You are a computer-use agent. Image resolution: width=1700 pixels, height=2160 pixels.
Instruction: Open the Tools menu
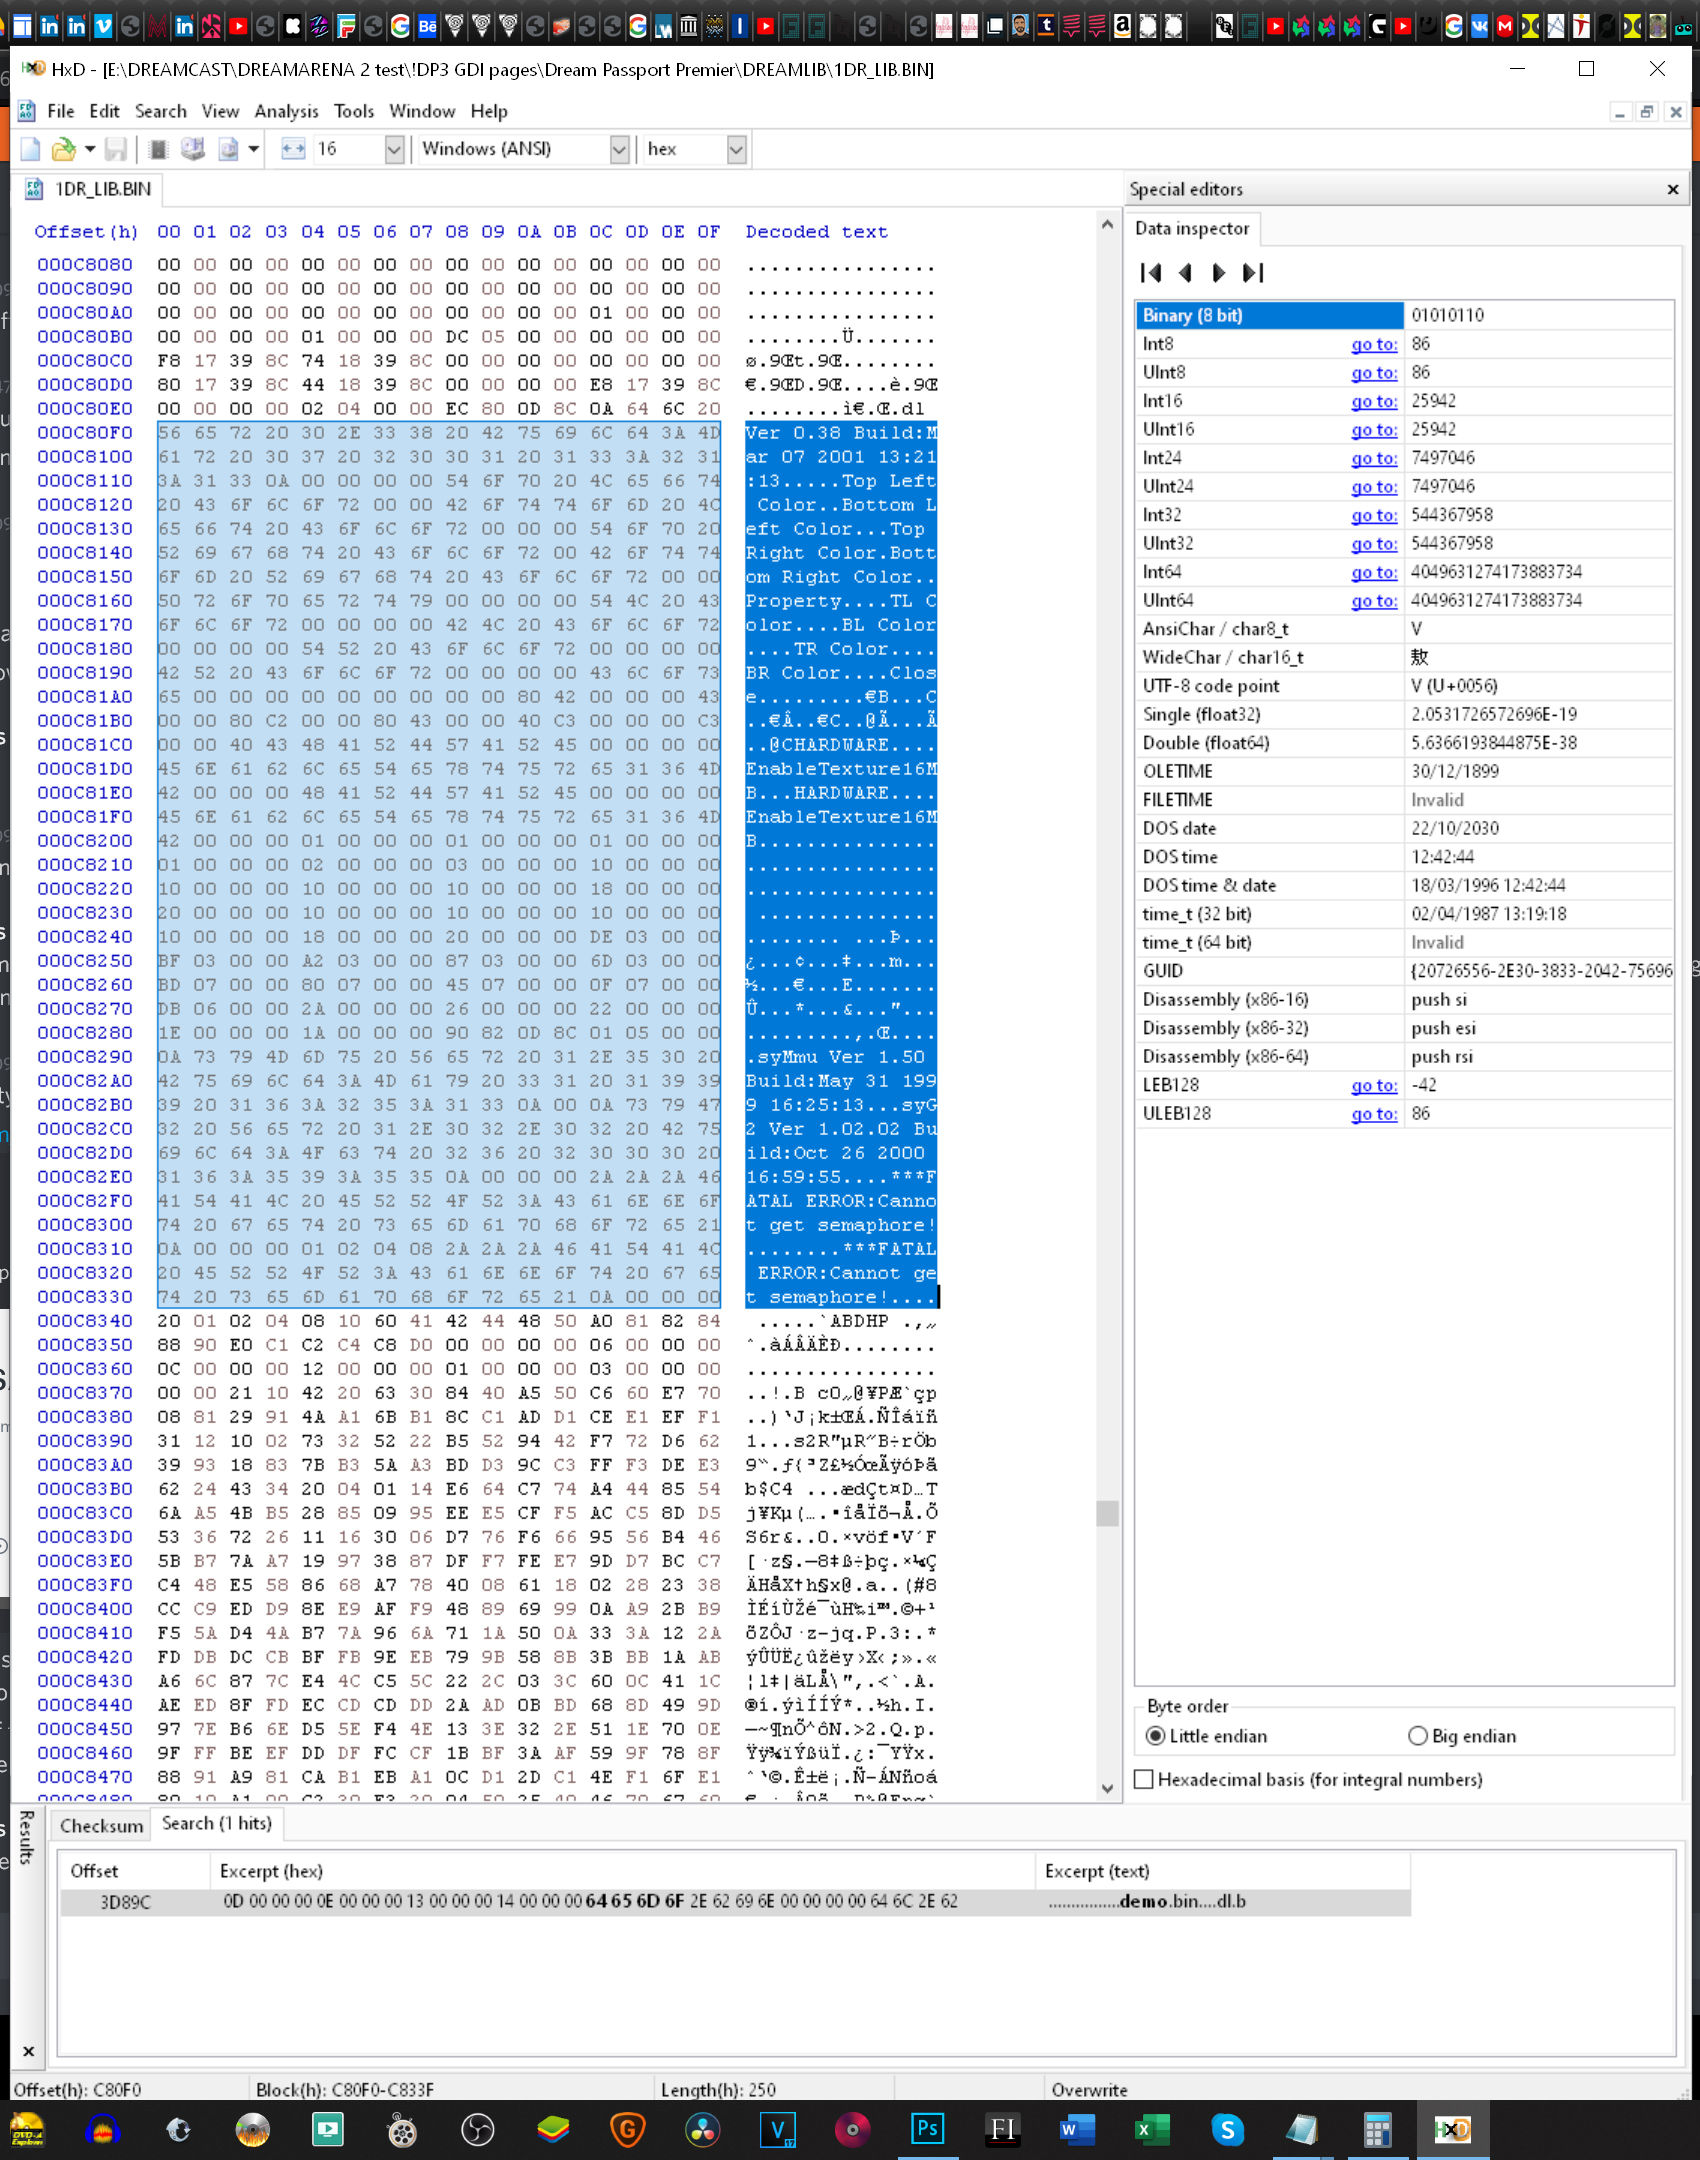click(x=354, y=111)
